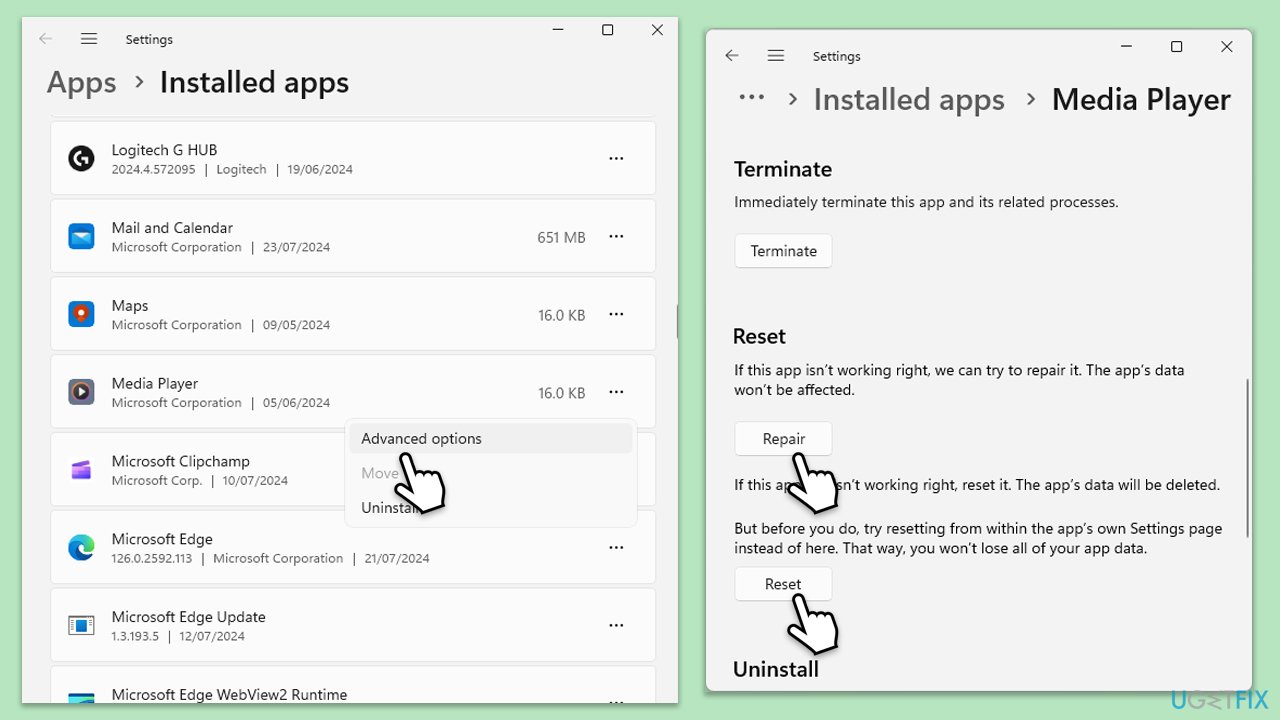
Task: Expand the breadcrumb ellipsis in right window
Action: coord(751,98)
